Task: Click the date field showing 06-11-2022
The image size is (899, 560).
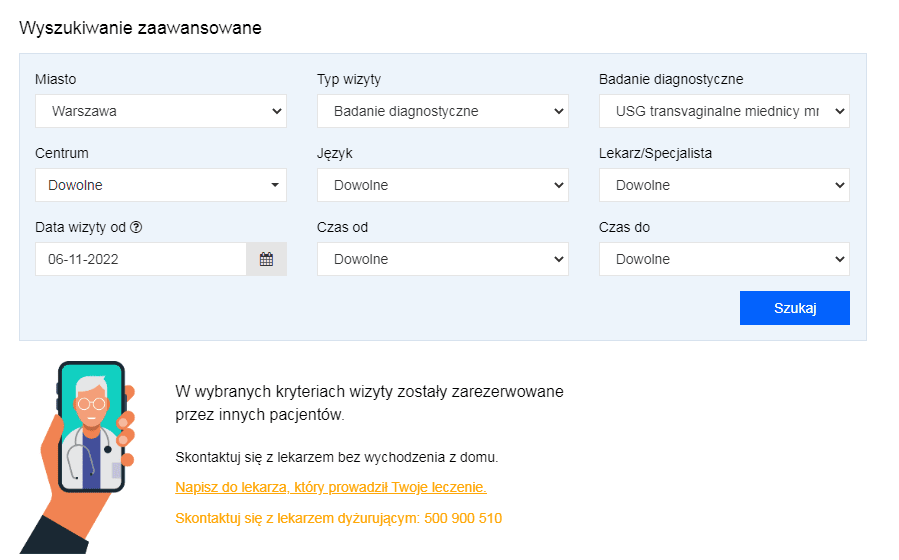Action: coord(140,259)
